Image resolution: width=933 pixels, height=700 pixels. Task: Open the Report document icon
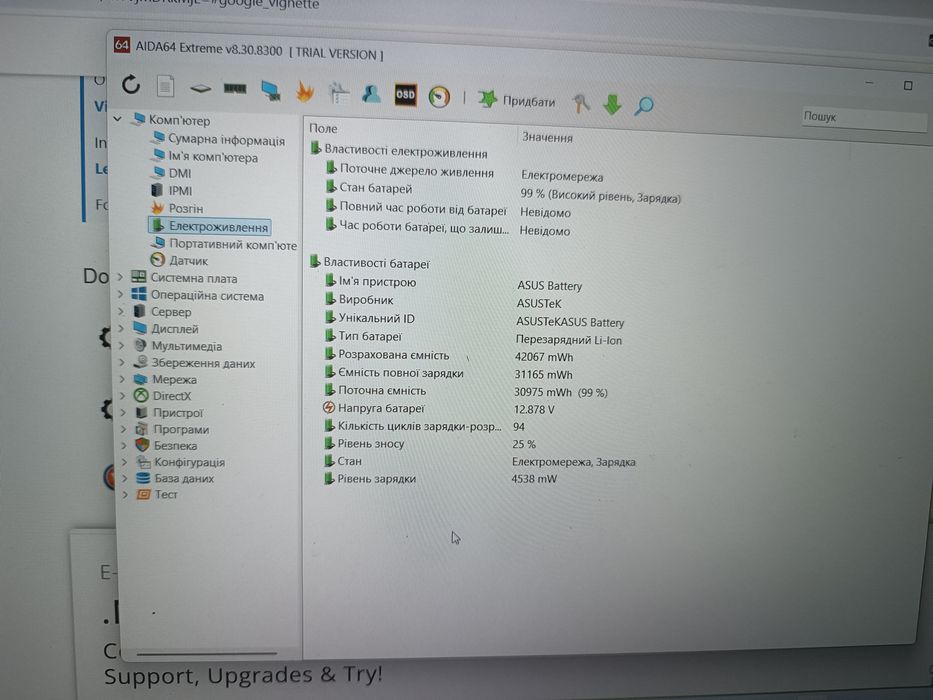tap(165, 86)
